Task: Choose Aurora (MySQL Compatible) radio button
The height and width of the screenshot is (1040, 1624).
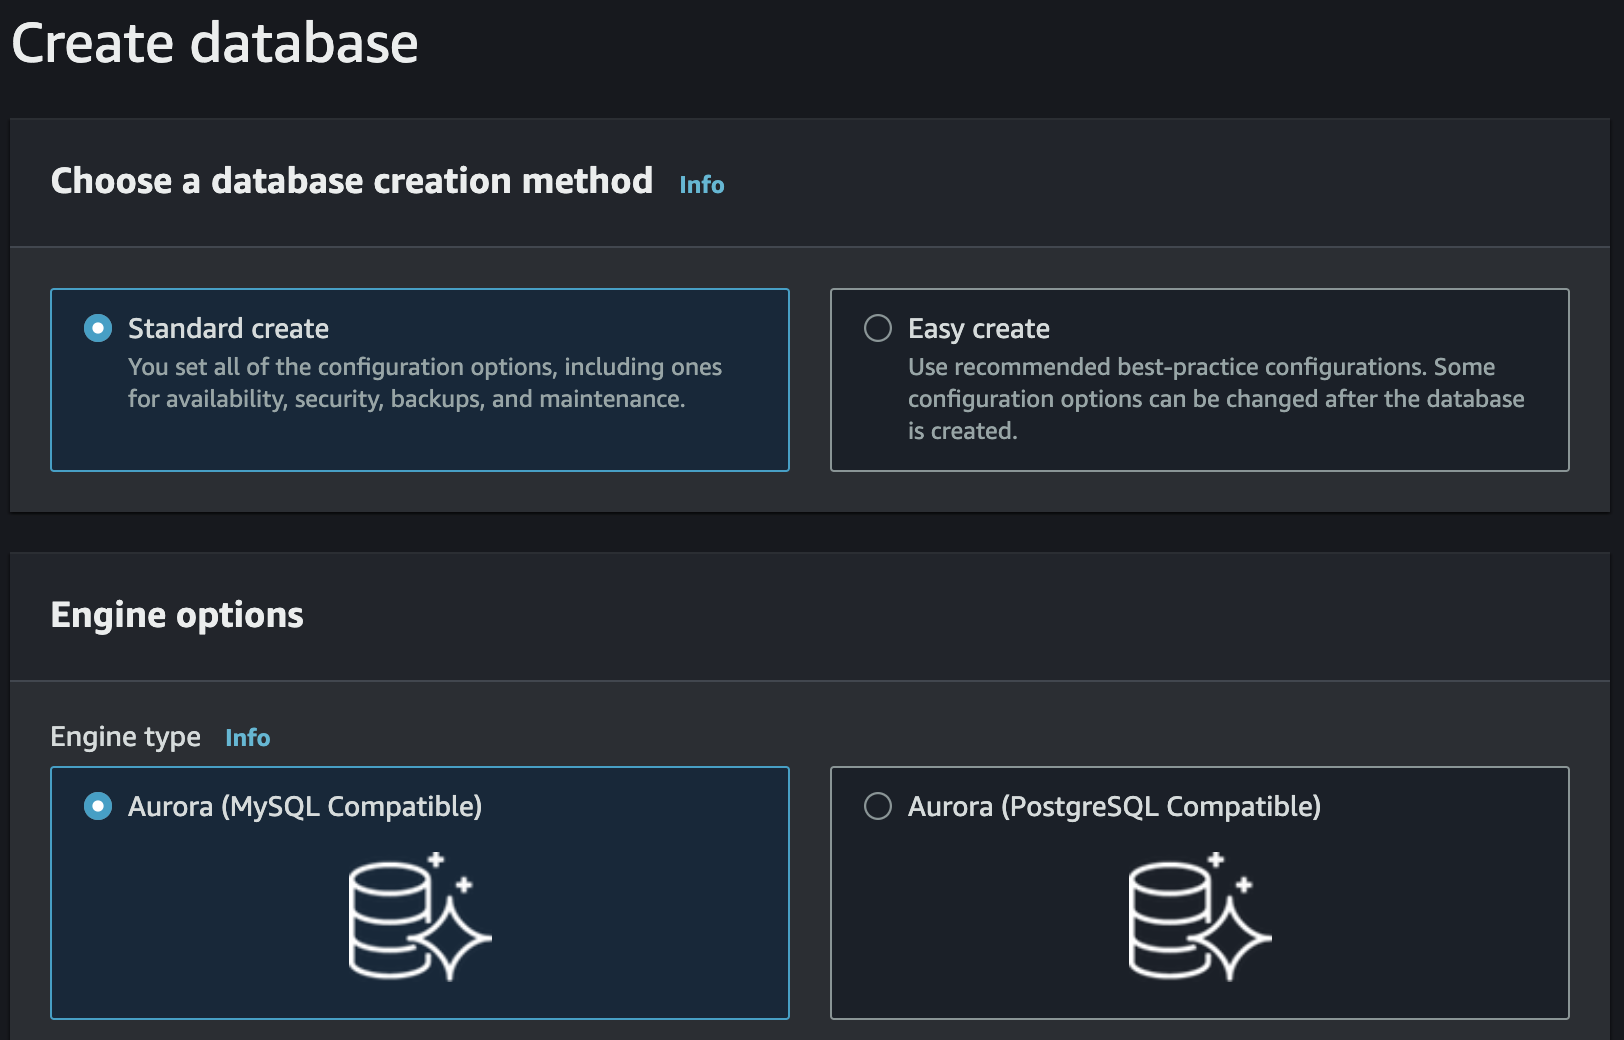Action: (98, 806)
